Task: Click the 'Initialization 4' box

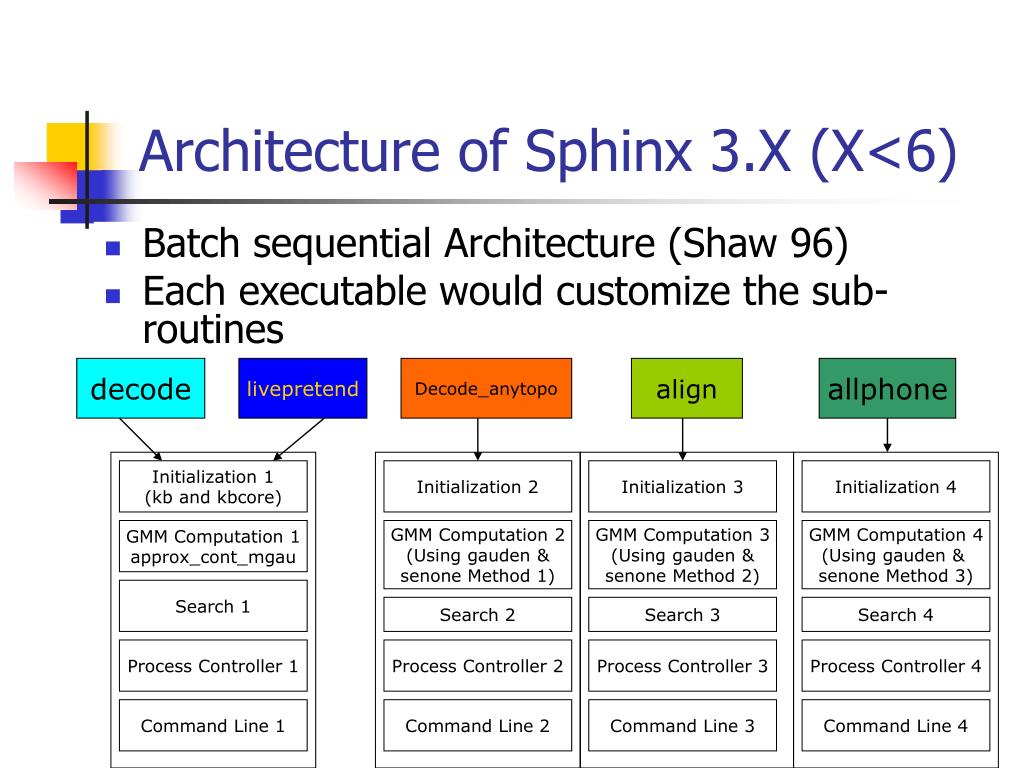Action: click(x=895, y=487)
